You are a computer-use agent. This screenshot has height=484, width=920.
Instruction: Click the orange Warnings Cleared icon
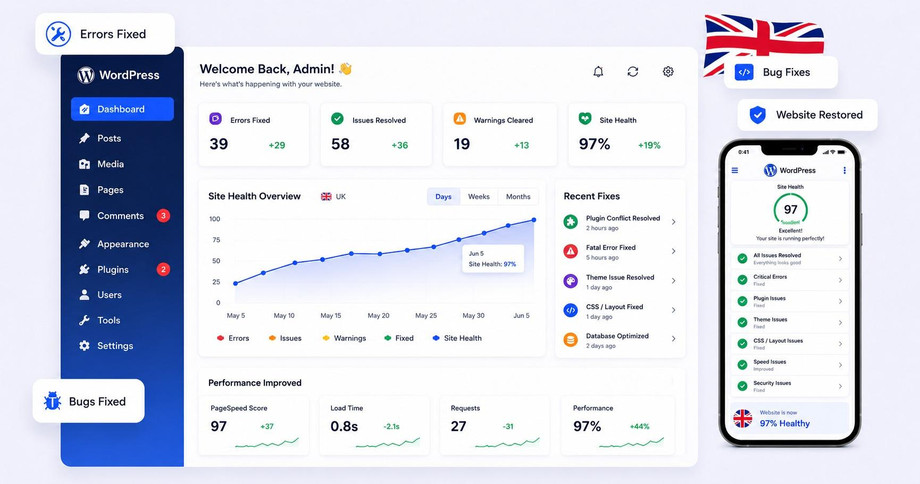(459, 119)
